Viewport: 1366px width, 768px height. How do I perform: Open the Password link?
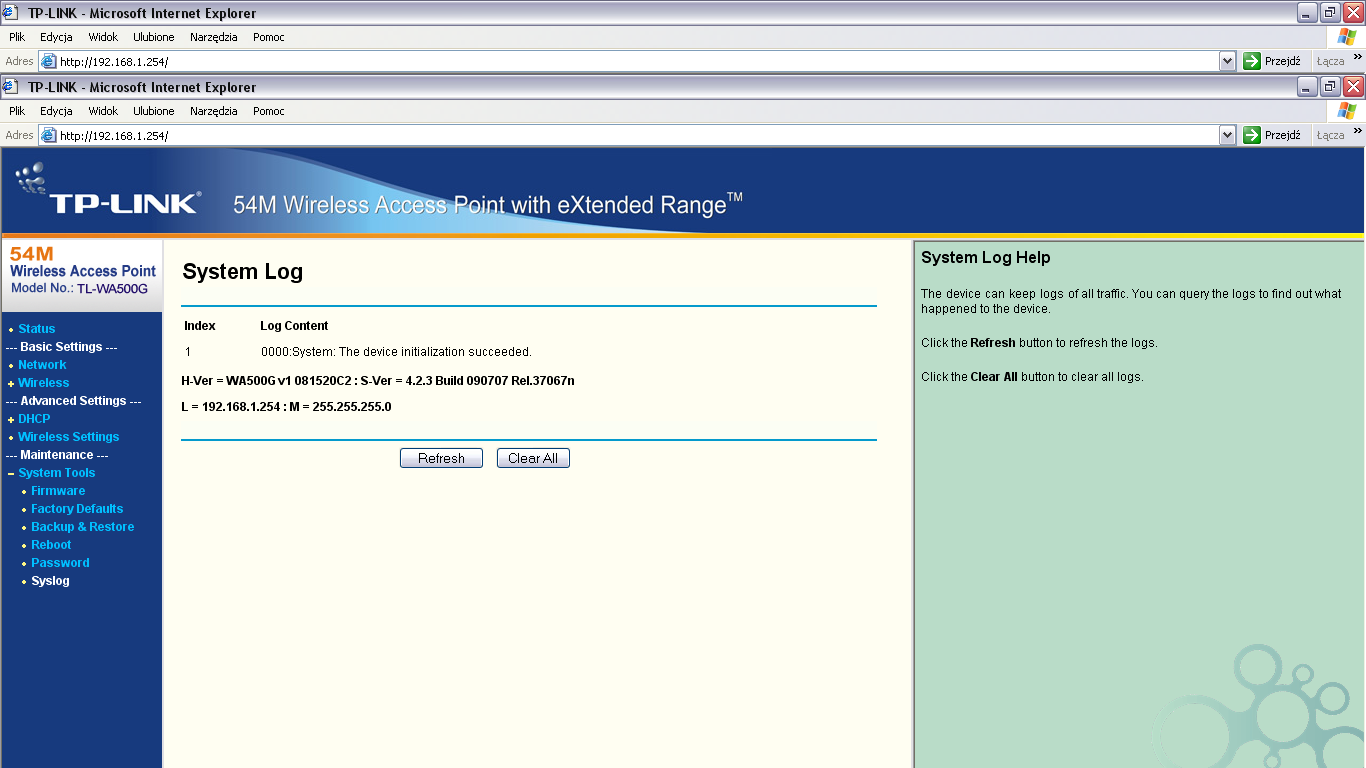tap(60, 563)
